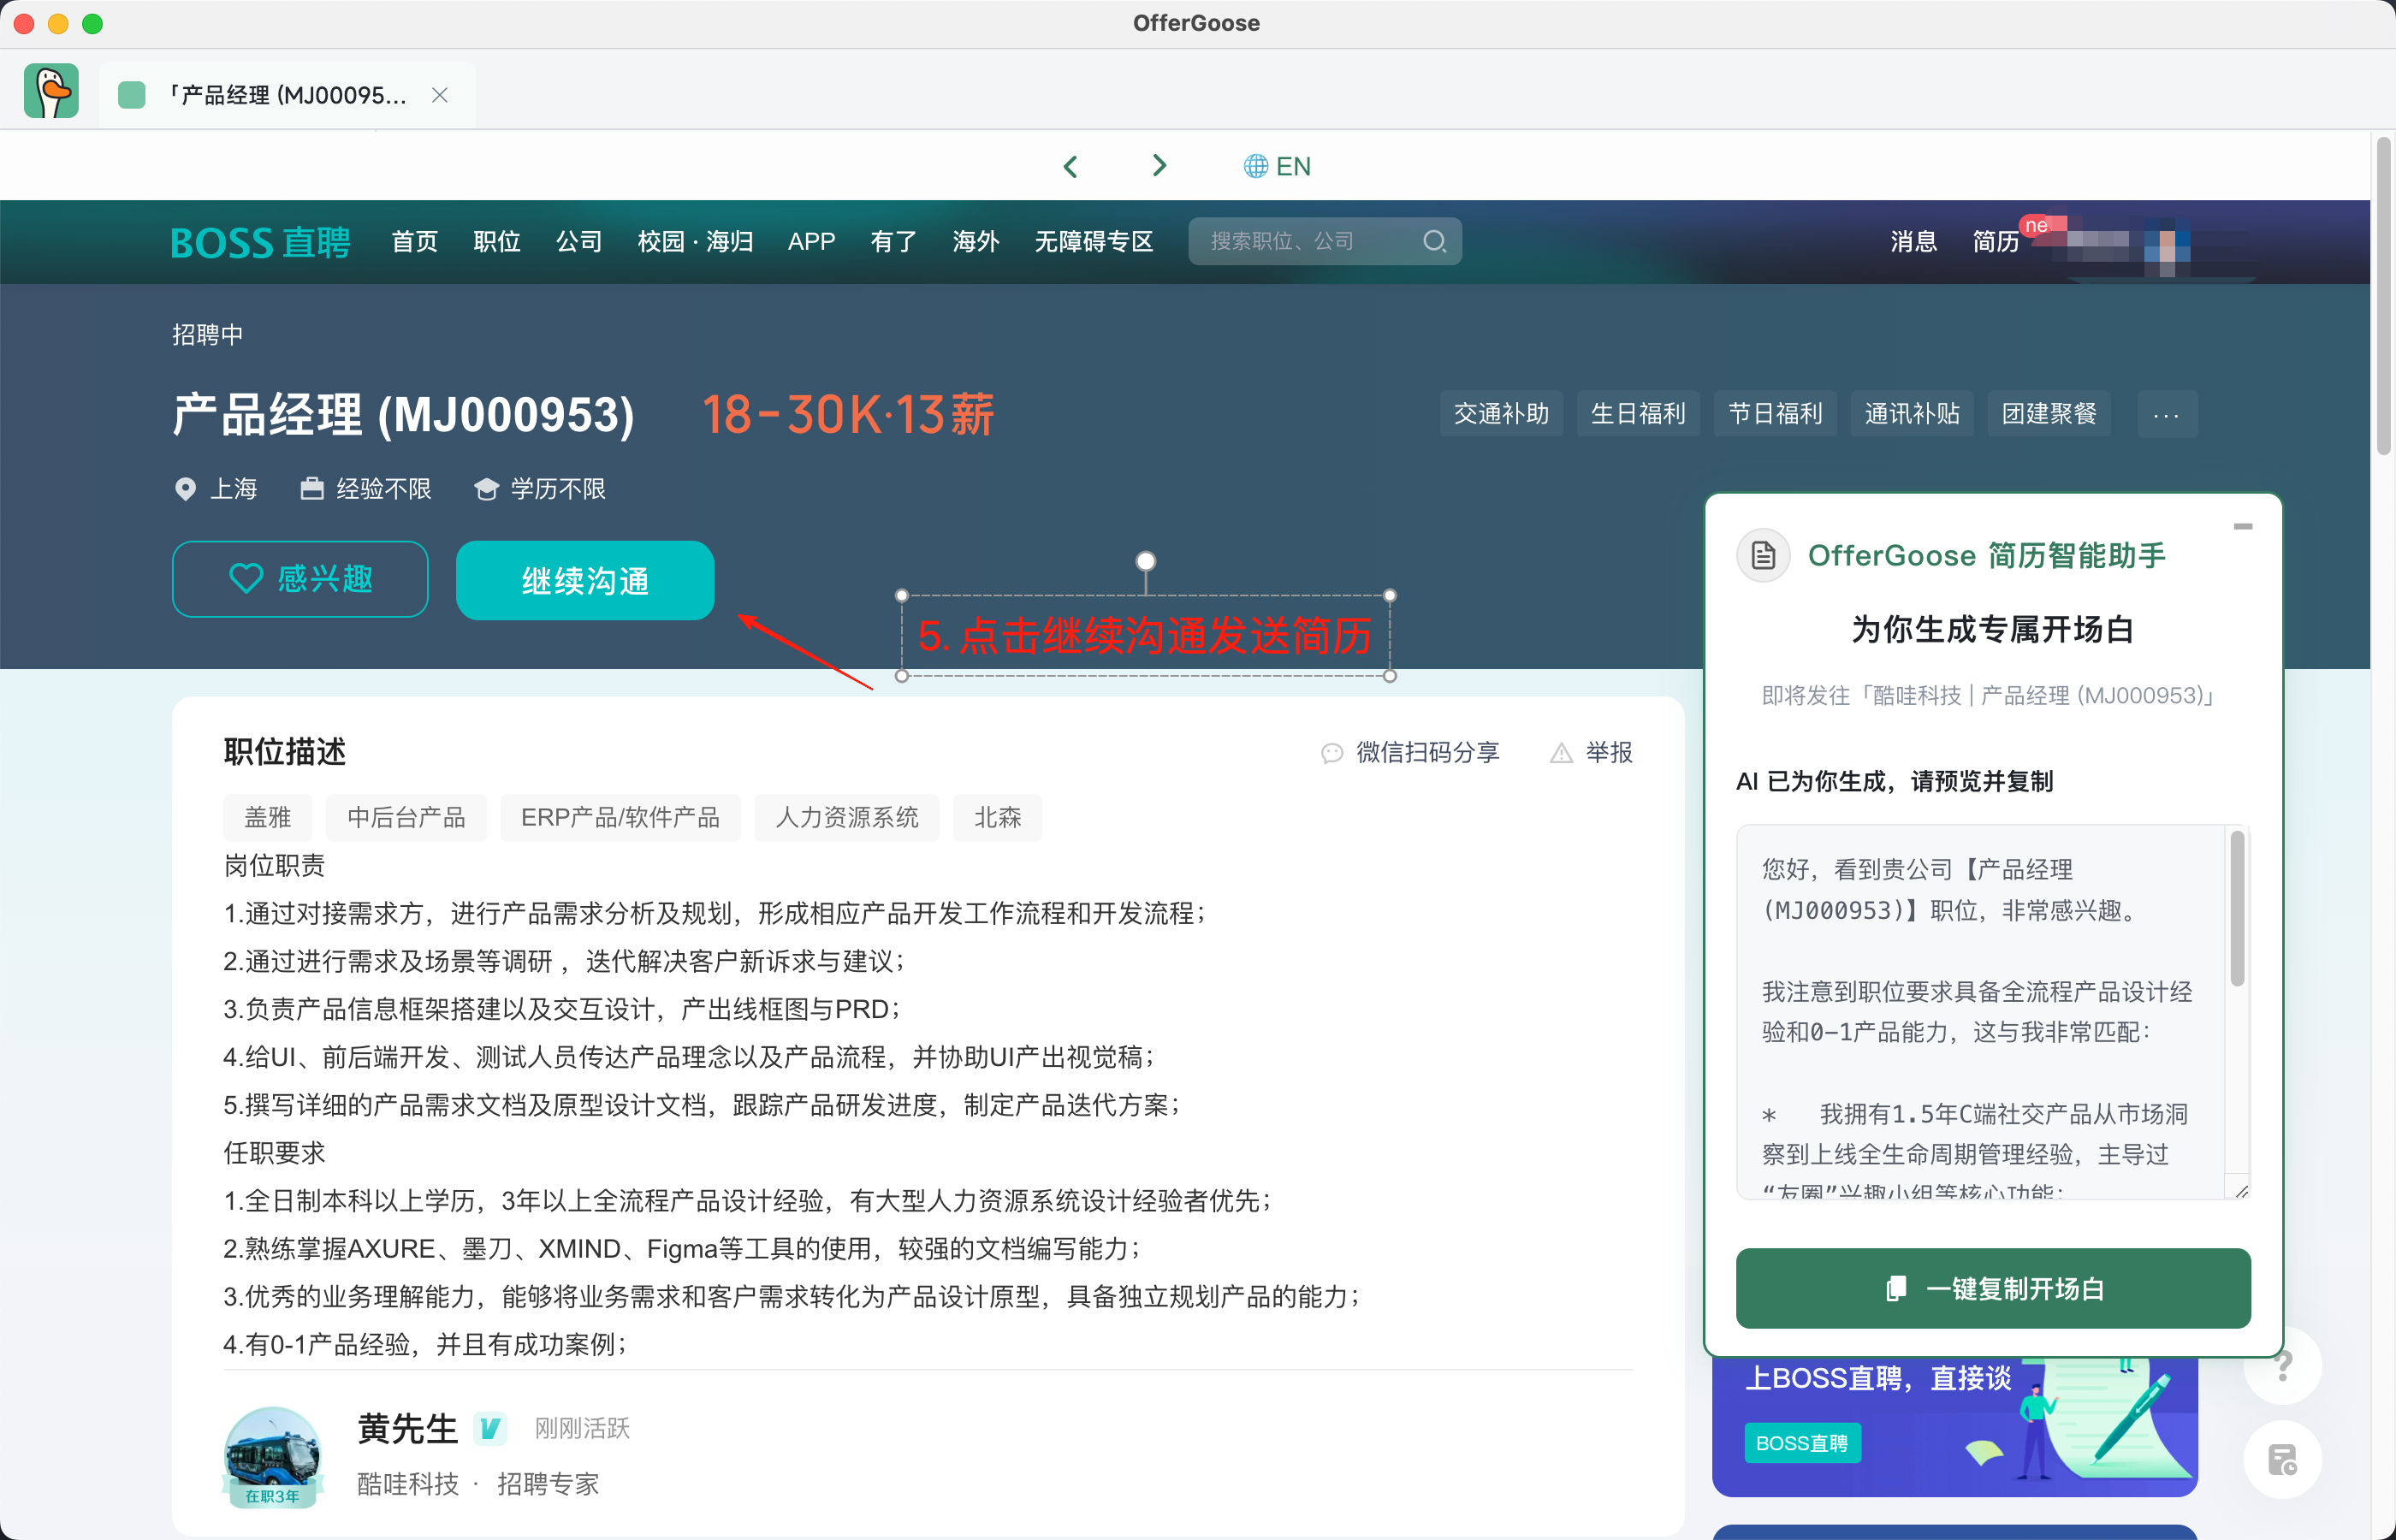Click the search magnifier icon

click(x=1433, y=241)
